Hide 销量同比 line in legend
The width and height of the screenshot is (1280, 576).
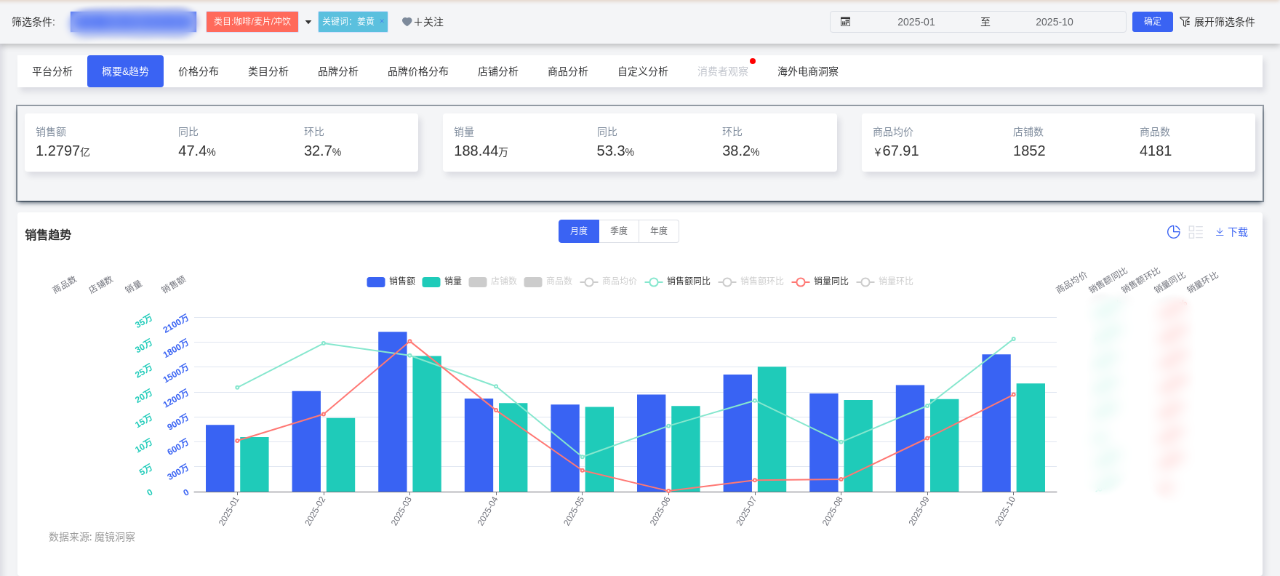[x=819, y=282]
